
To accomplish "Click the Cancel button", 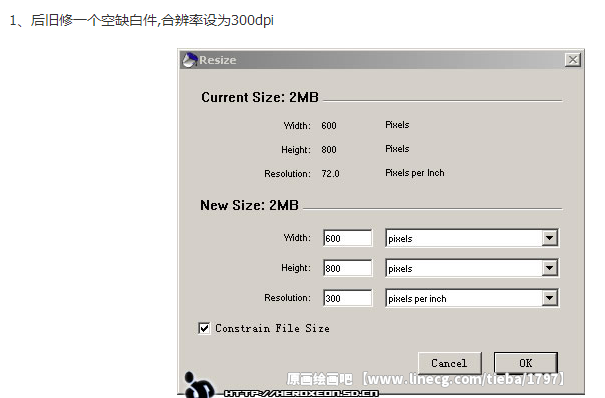I will pyautogui.click(x=450, y=363).
